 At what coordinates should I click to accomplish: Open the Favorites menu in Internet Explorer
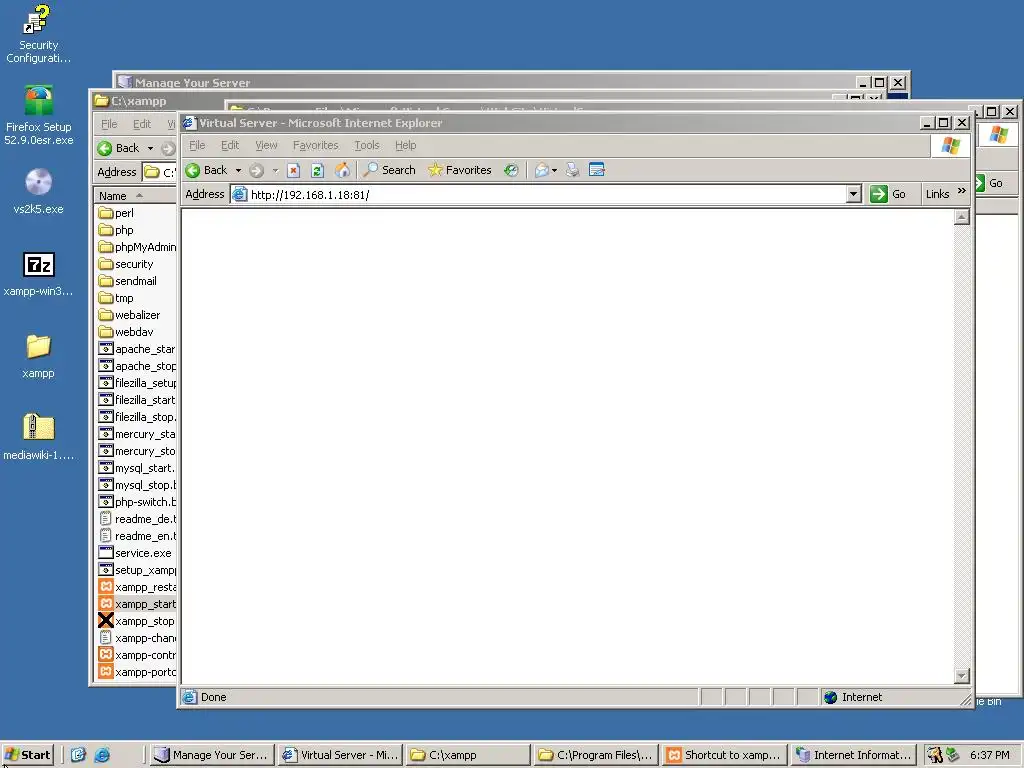[315, 146]
